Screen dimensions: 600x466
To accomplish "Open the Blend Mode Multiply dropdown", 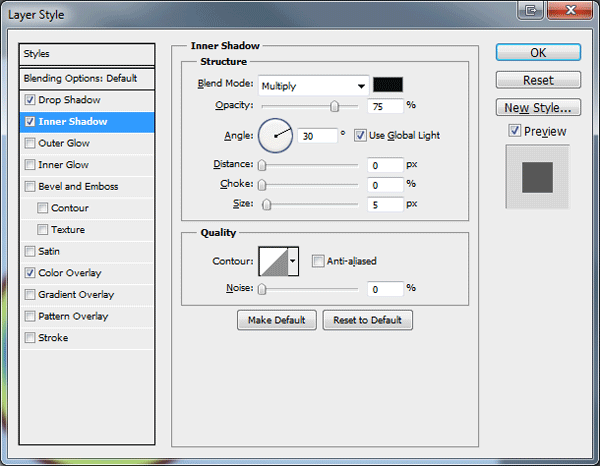I will tap(313, 86).
